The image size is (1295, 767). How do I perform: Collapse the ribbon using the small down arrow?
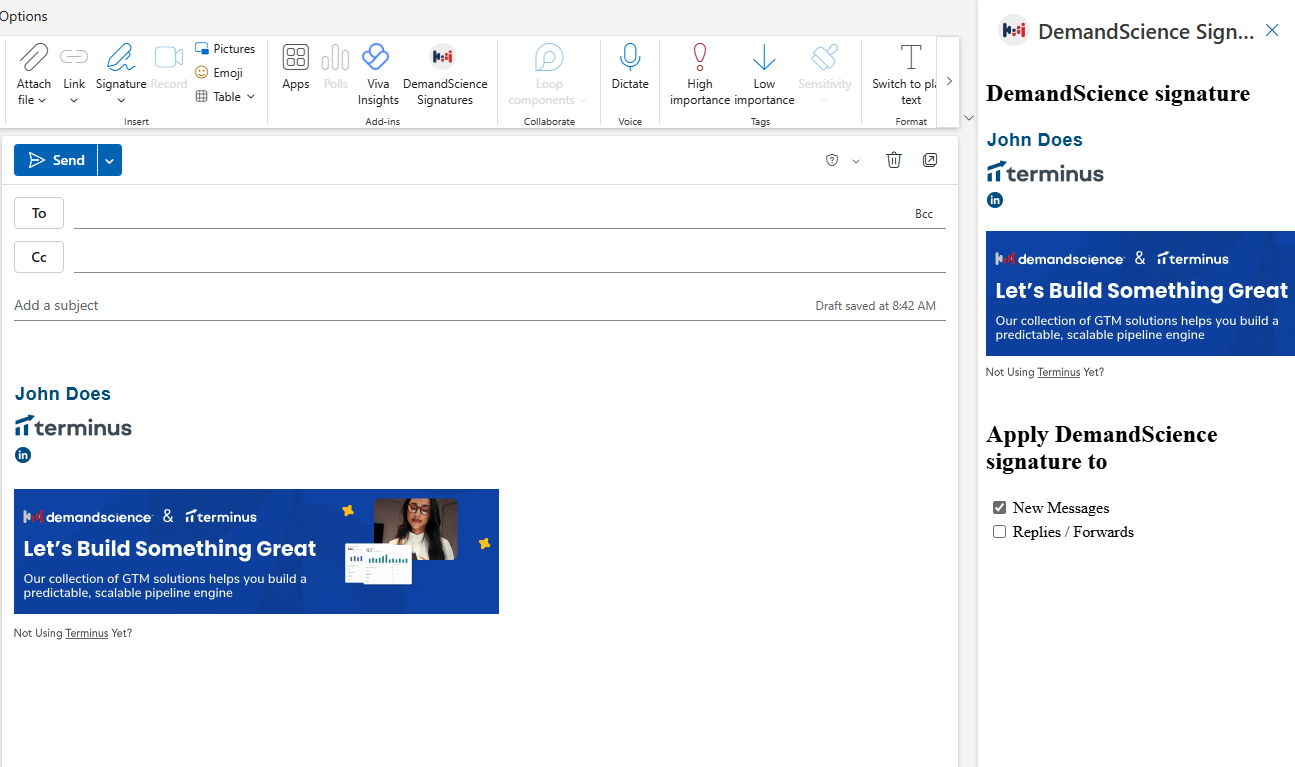pos(968,118)
